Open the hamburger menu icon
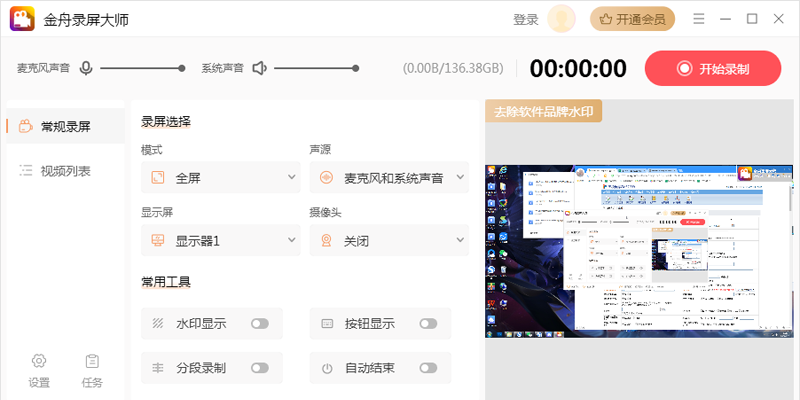This screenshot has width=800, height=400. (699, 19)
